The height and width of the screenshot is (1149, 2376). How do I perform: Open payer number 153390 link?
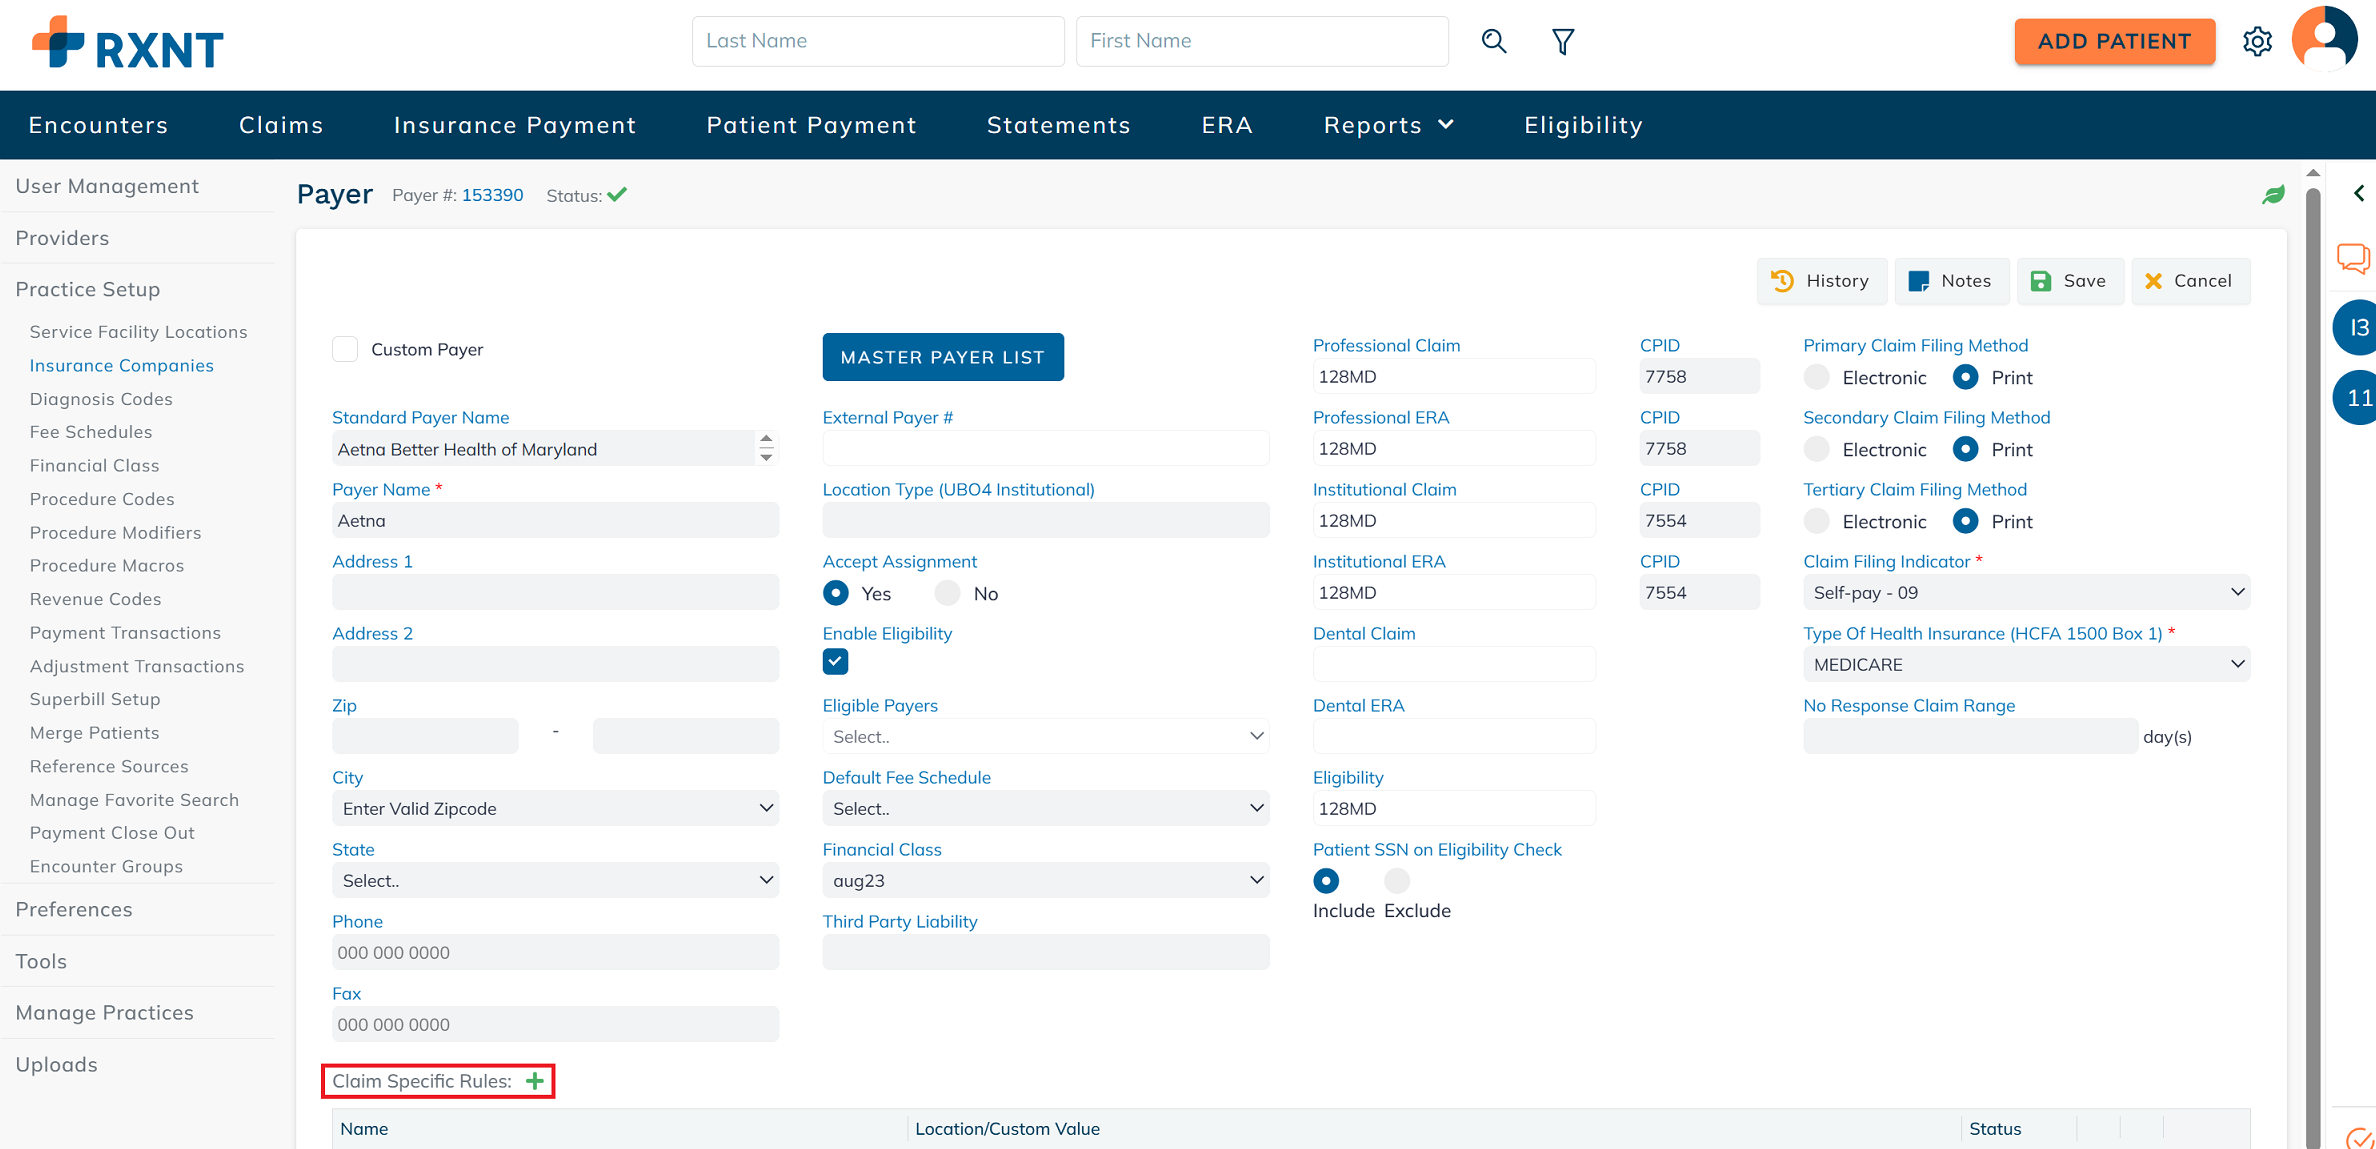point(492,195)
